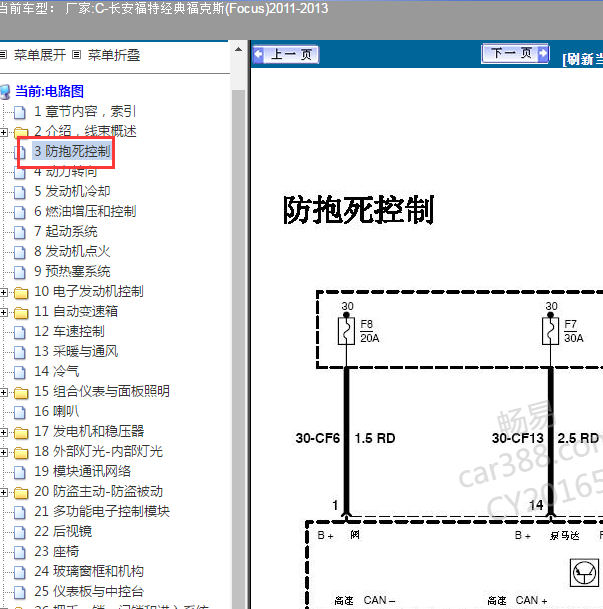
Task: Open the 18 外部灯光-内部灯光 folder
Action: point(98,451)
